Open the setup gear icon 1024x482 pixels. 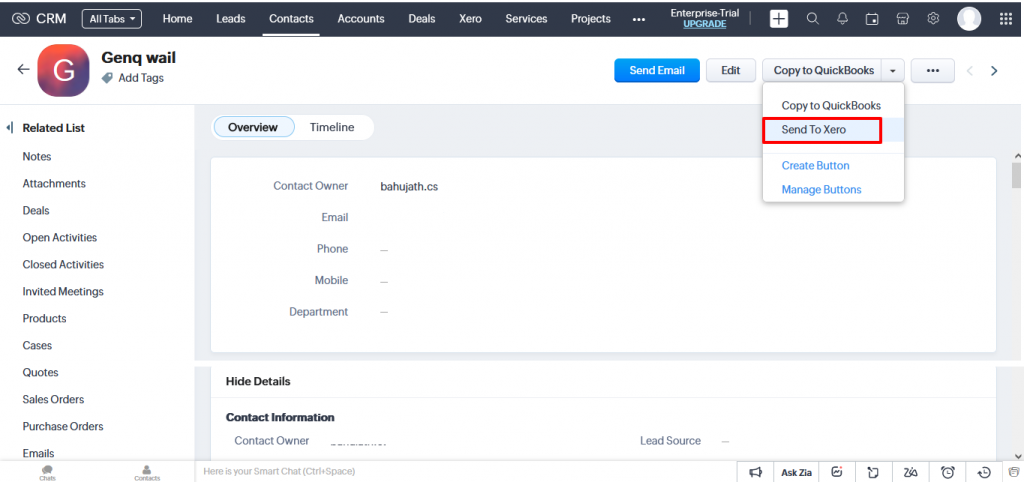coord(933,19)
